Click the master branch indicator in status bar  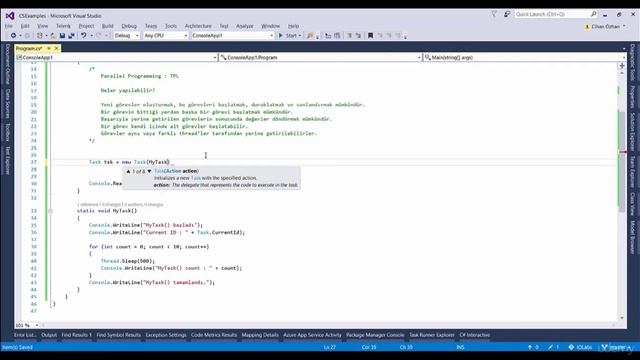616,347
